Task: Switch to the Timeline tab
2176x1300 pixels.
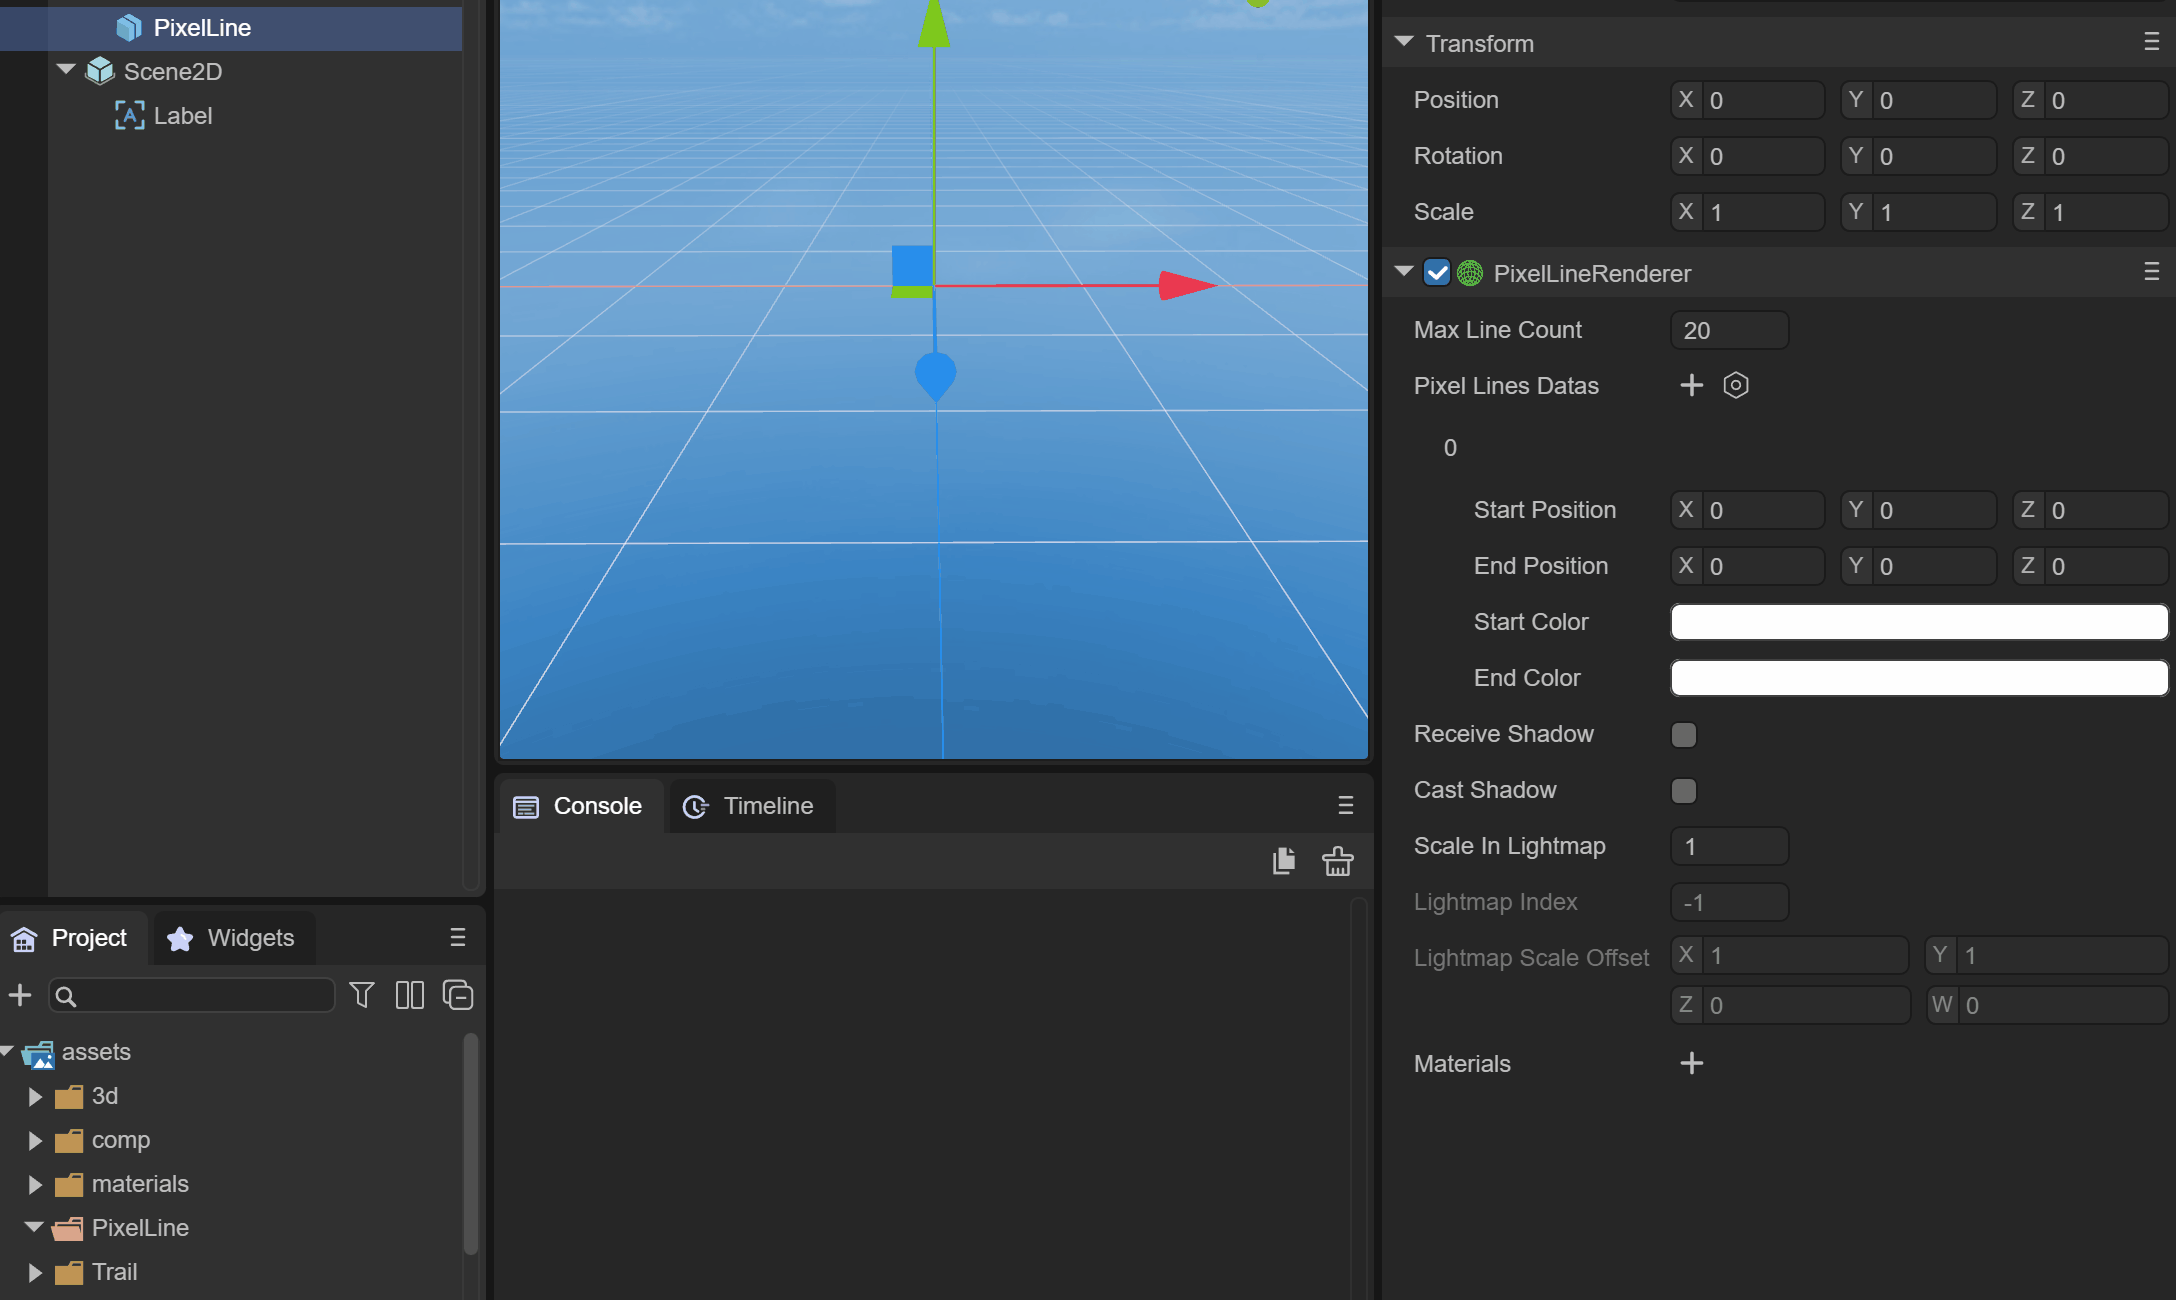Action: tap(749, 806)
